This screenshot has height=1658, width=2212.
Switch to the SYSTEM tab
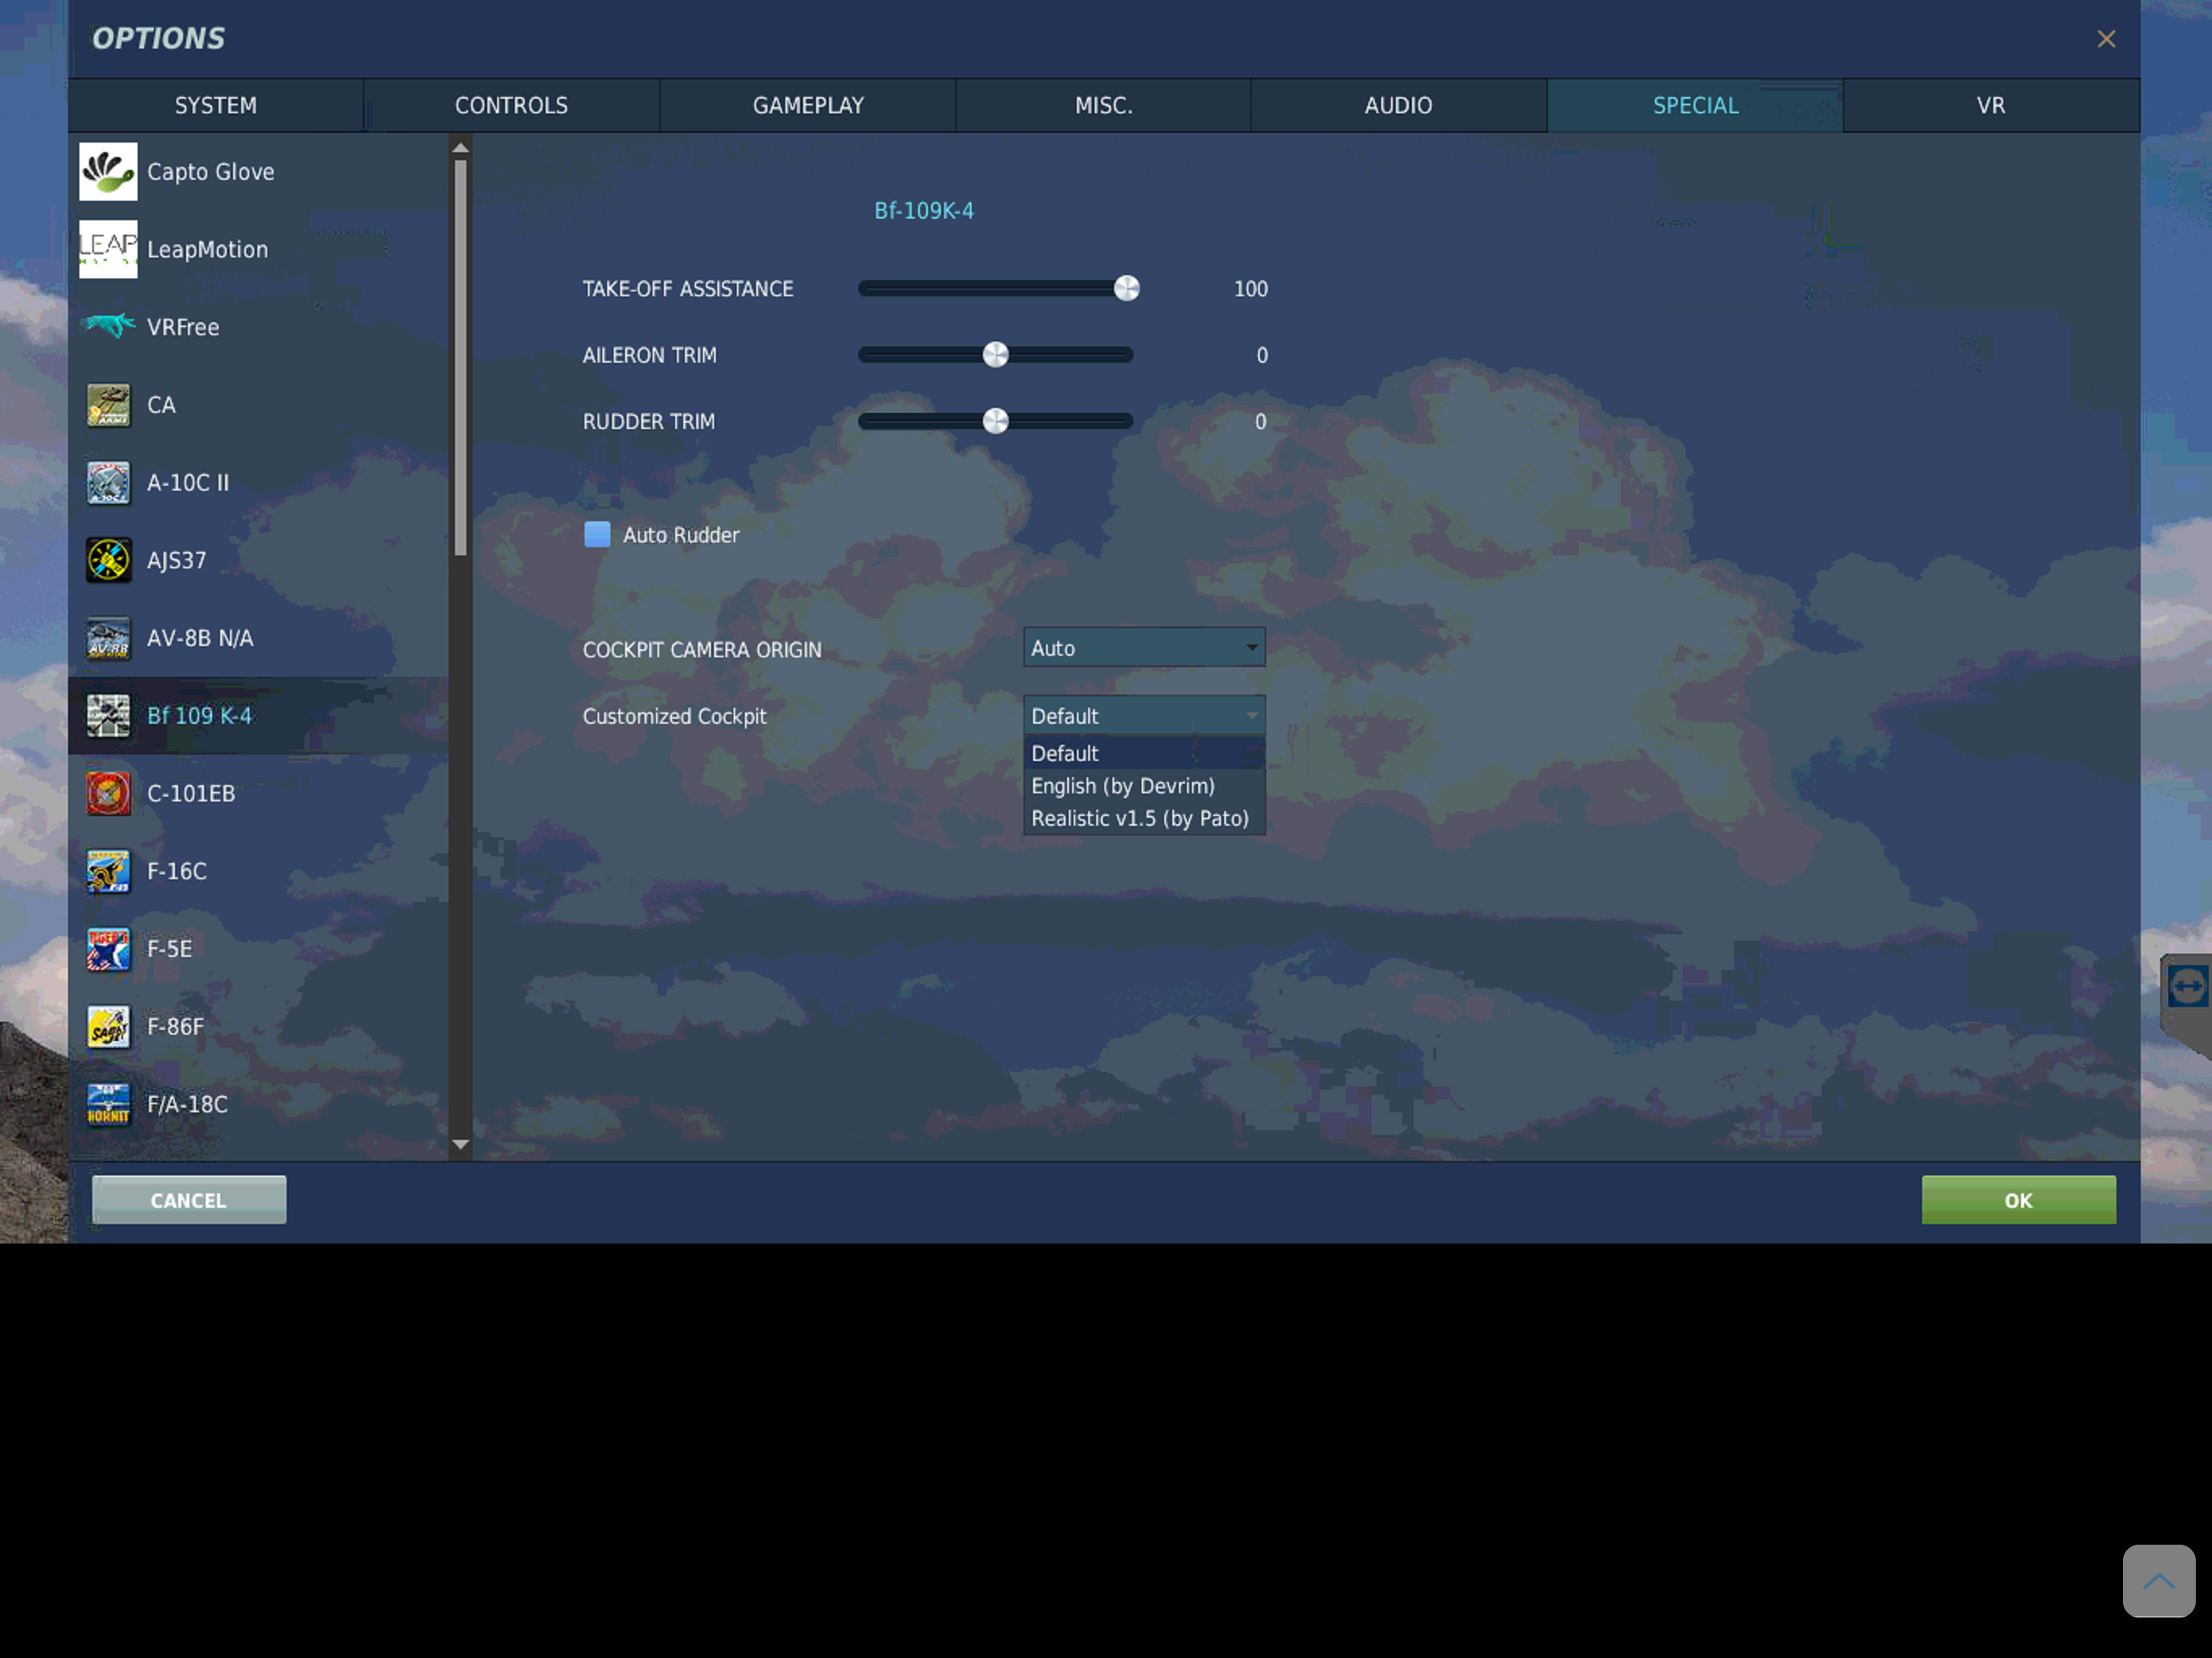216,106
